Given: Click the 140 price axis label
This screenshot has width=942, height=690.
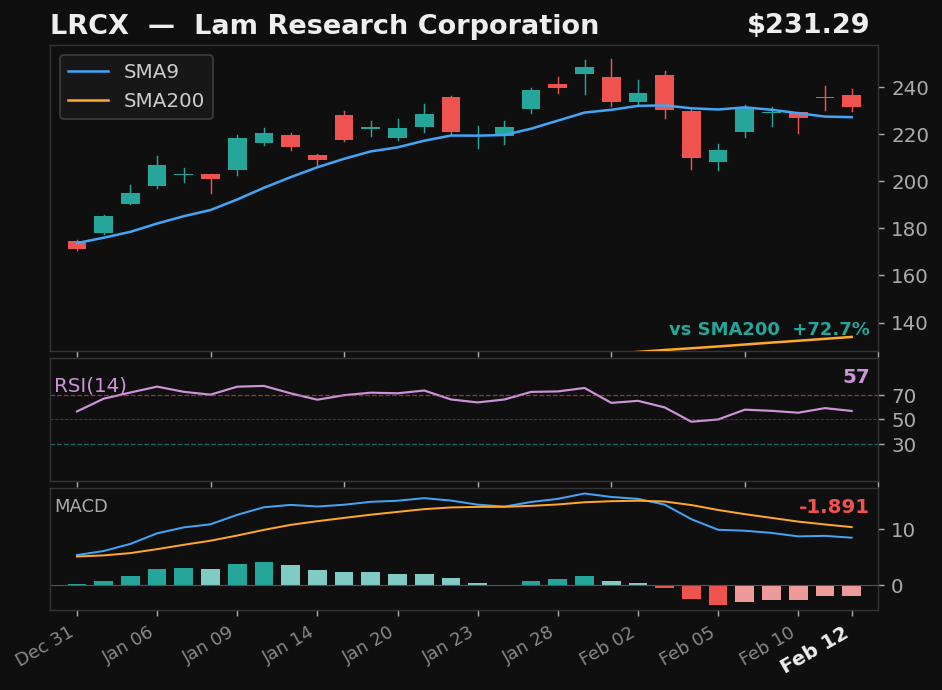Looking at the screenshot, I should pyautogui.click(x=910, y=323).
